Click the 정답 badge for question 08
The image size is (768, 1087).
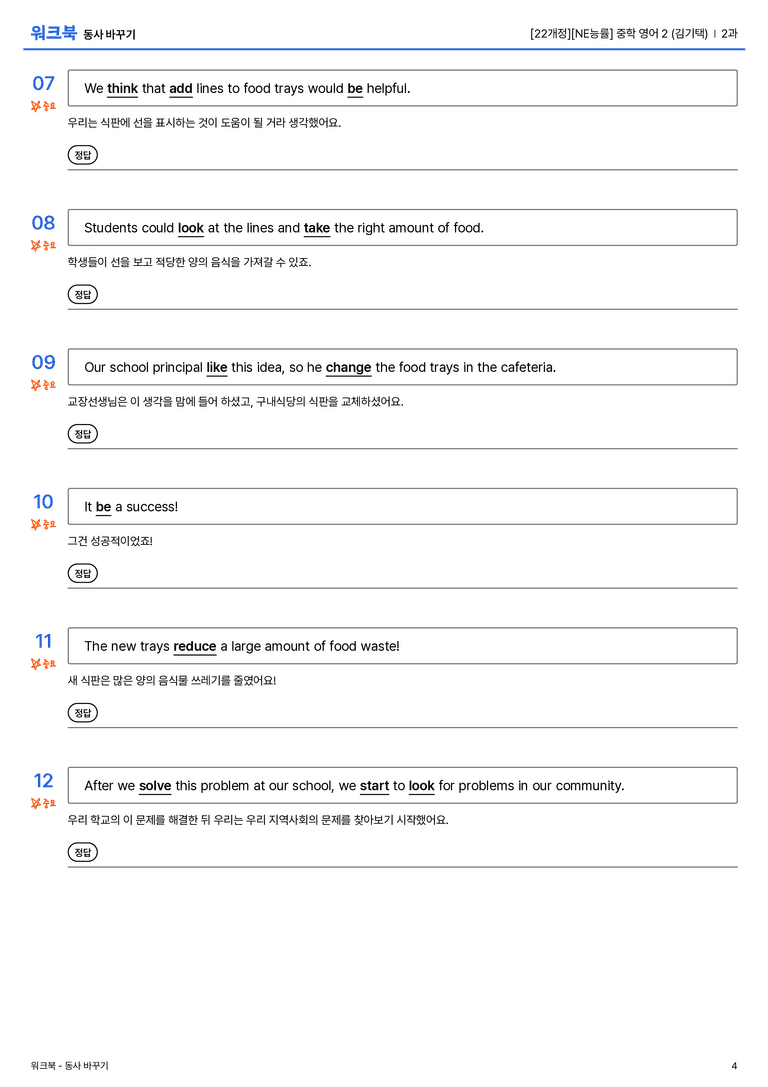tap(82, 295)
